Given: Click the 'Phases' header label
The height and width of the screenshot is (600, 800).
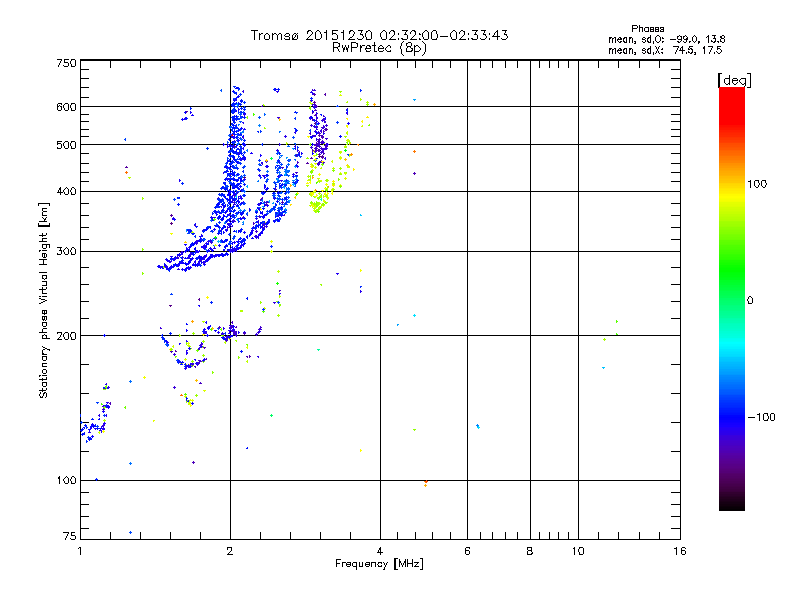Looking at the screenshot, I should pos(647,29).
